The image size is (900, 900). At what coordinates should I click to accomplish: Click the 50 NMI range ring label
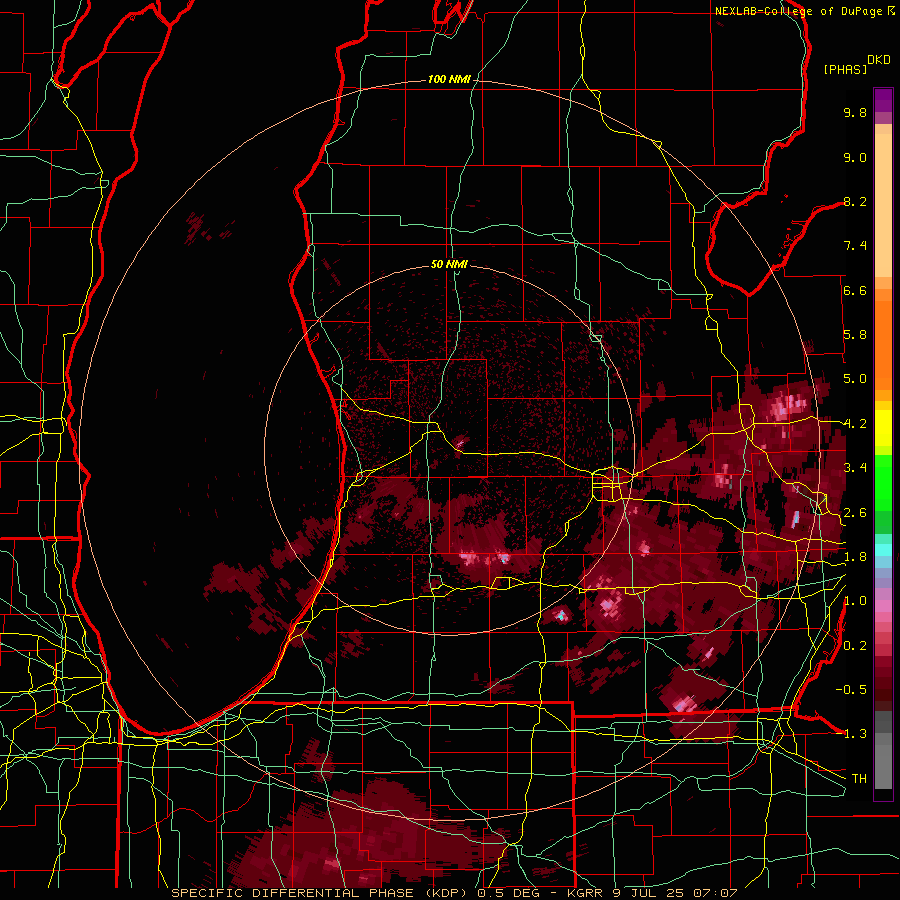449,264
